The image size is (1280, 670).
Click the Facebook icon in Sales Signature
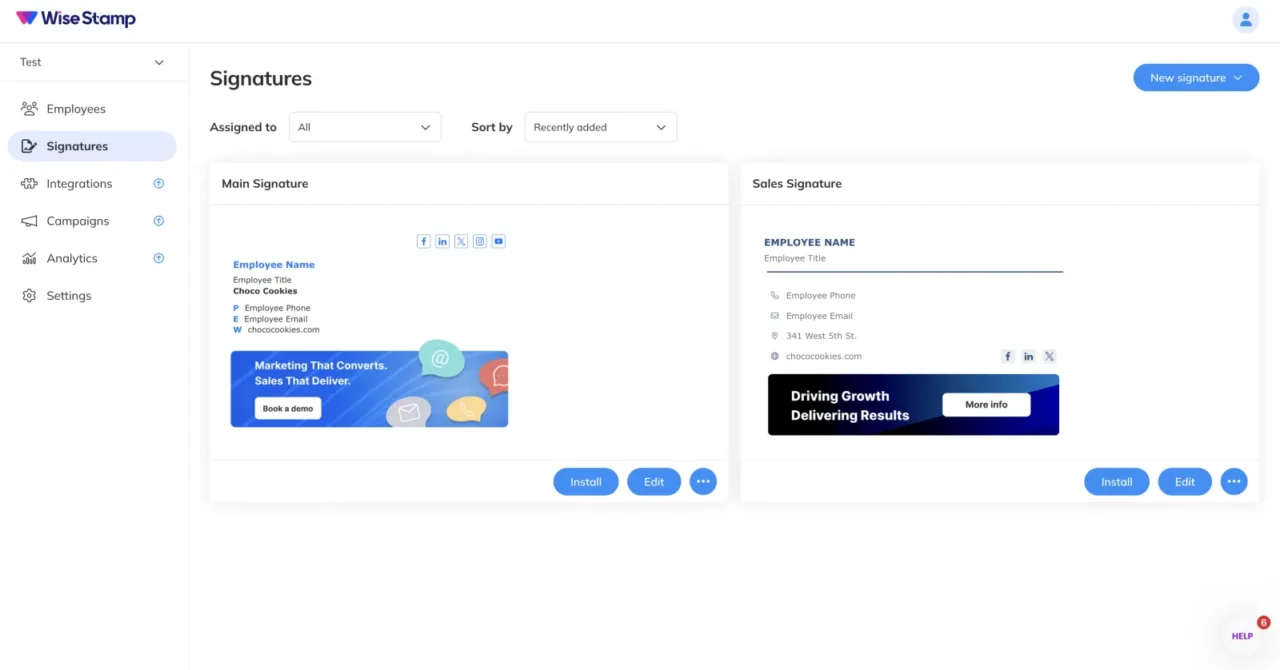click(x=1008, y=356)
